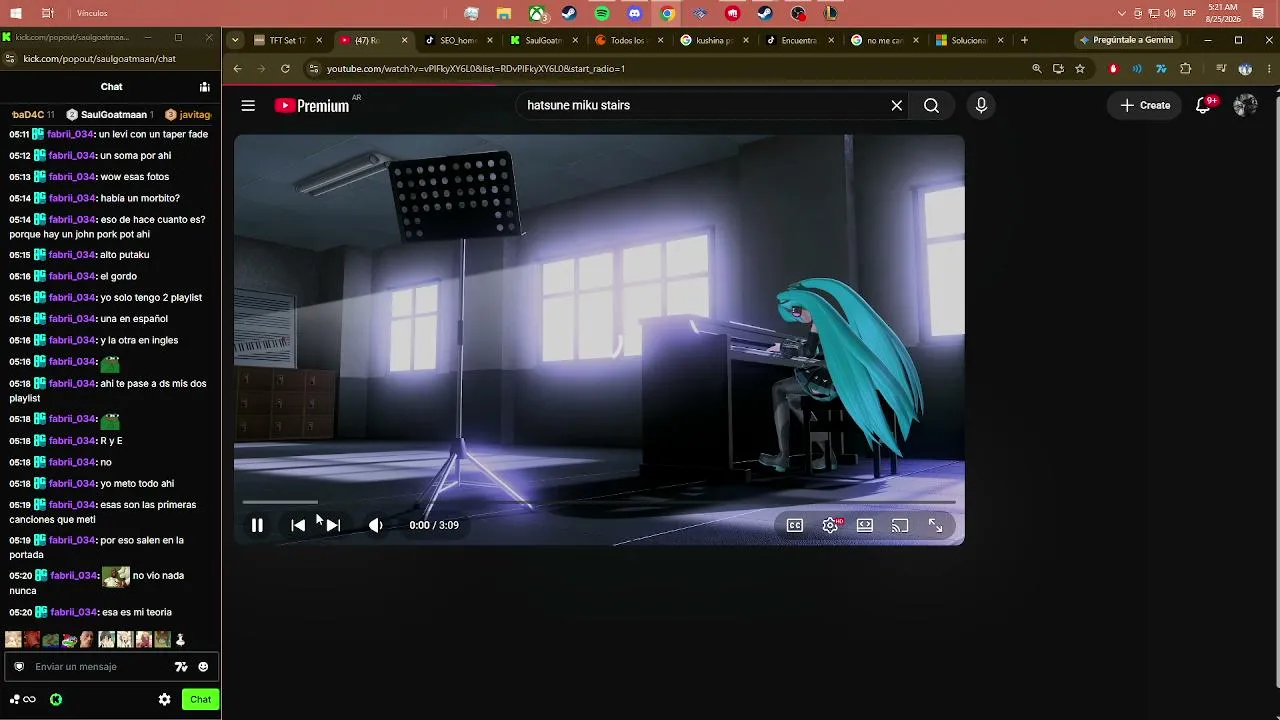Enter fullscreen video mode
The height and width of the screenshot is (720, 1280).
coord(935,525)
